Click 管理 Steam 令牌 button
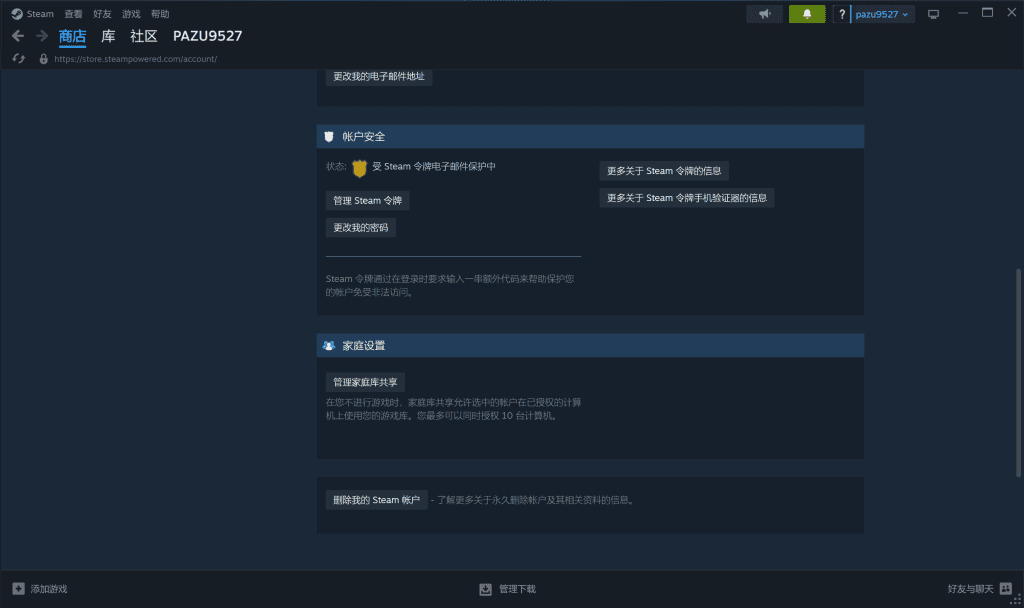 (368, 200)
